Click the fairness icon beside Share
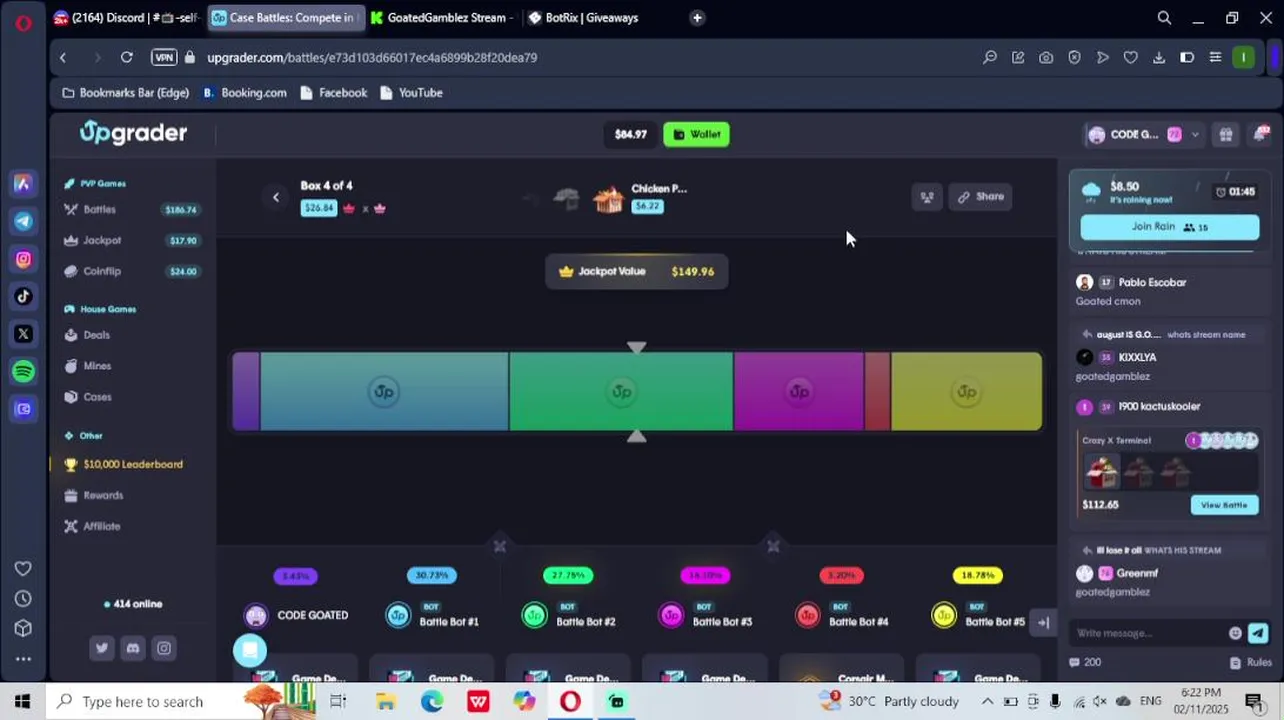The height and width of the screenshot is (720, 1284). coord(927,197)
